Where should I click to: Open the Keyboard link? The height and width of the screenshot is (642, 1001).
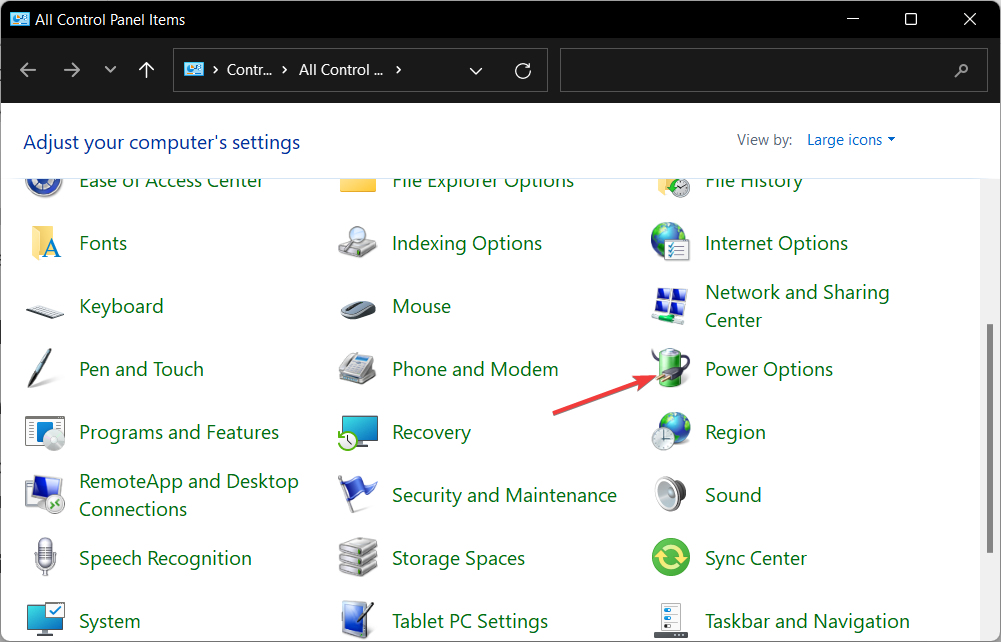coord(121,306)
